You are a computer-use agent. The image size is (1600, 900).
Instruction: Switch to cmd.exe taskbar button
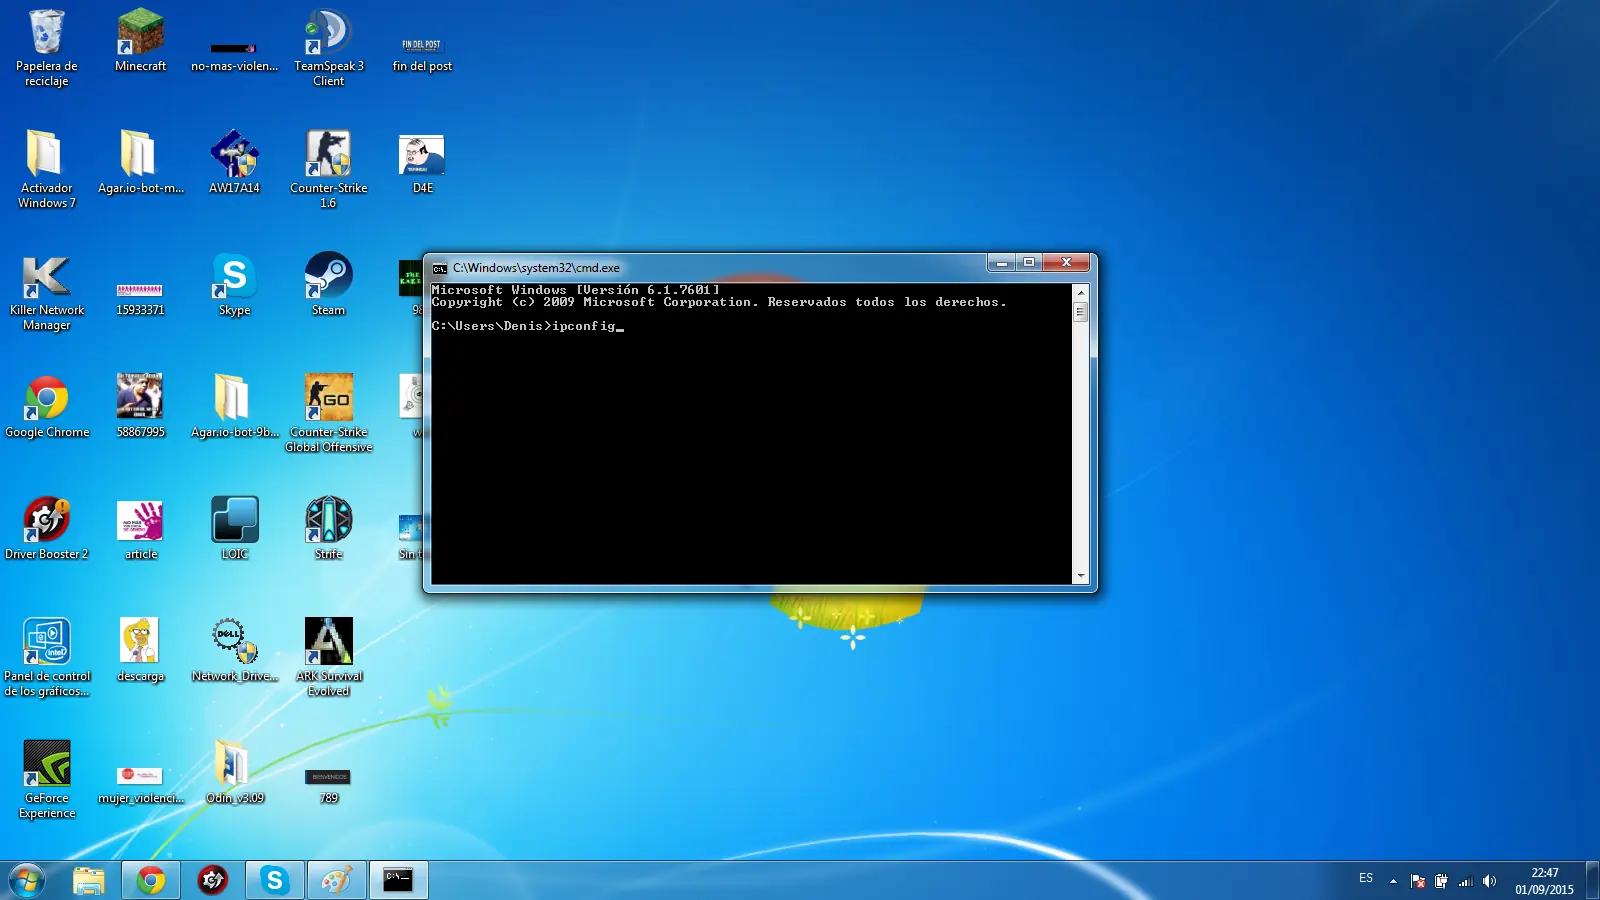point(398,880)
